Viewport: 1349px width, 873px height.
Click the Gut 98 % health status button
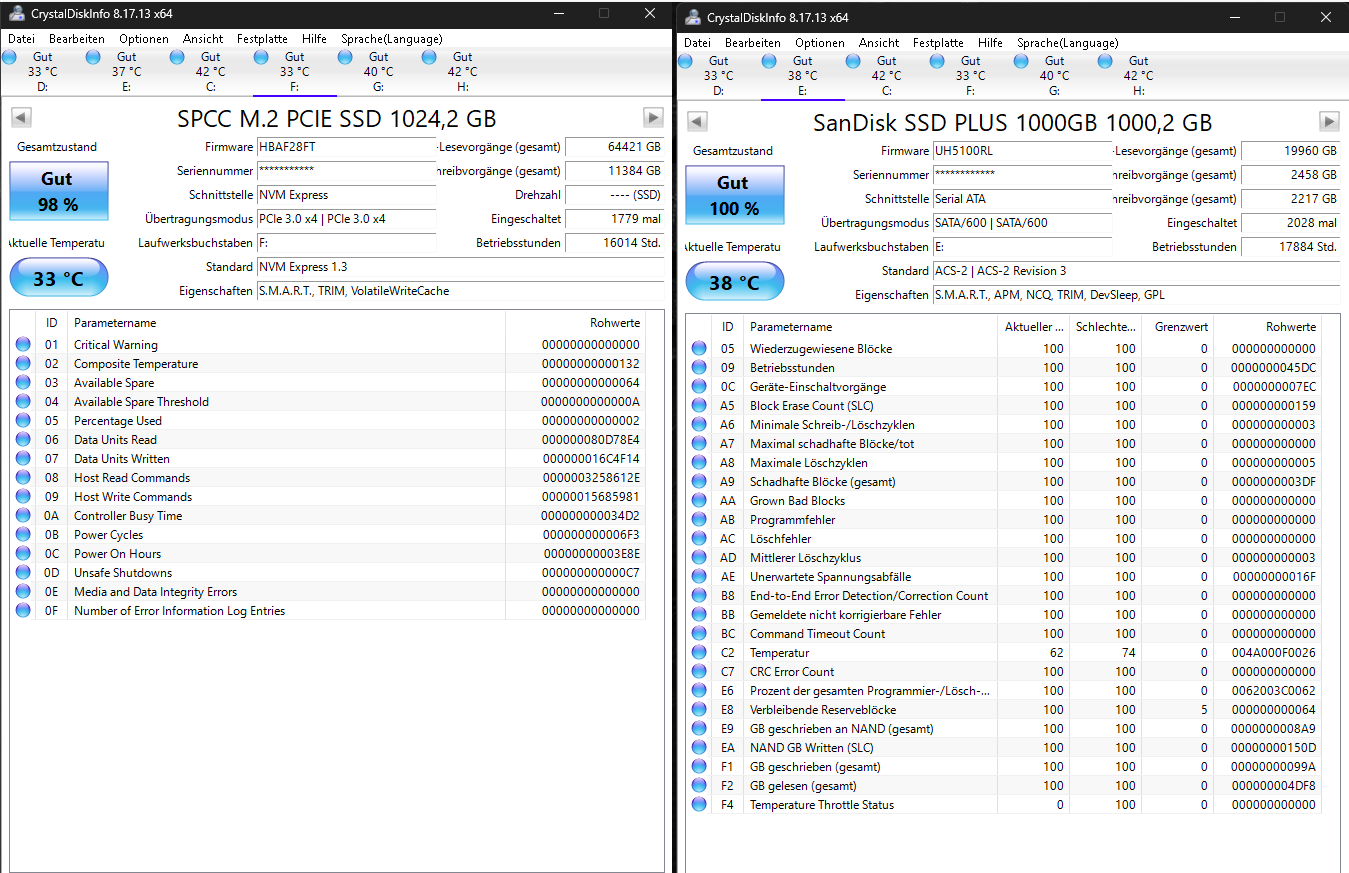pyautogui.click(x=58, y=191)
